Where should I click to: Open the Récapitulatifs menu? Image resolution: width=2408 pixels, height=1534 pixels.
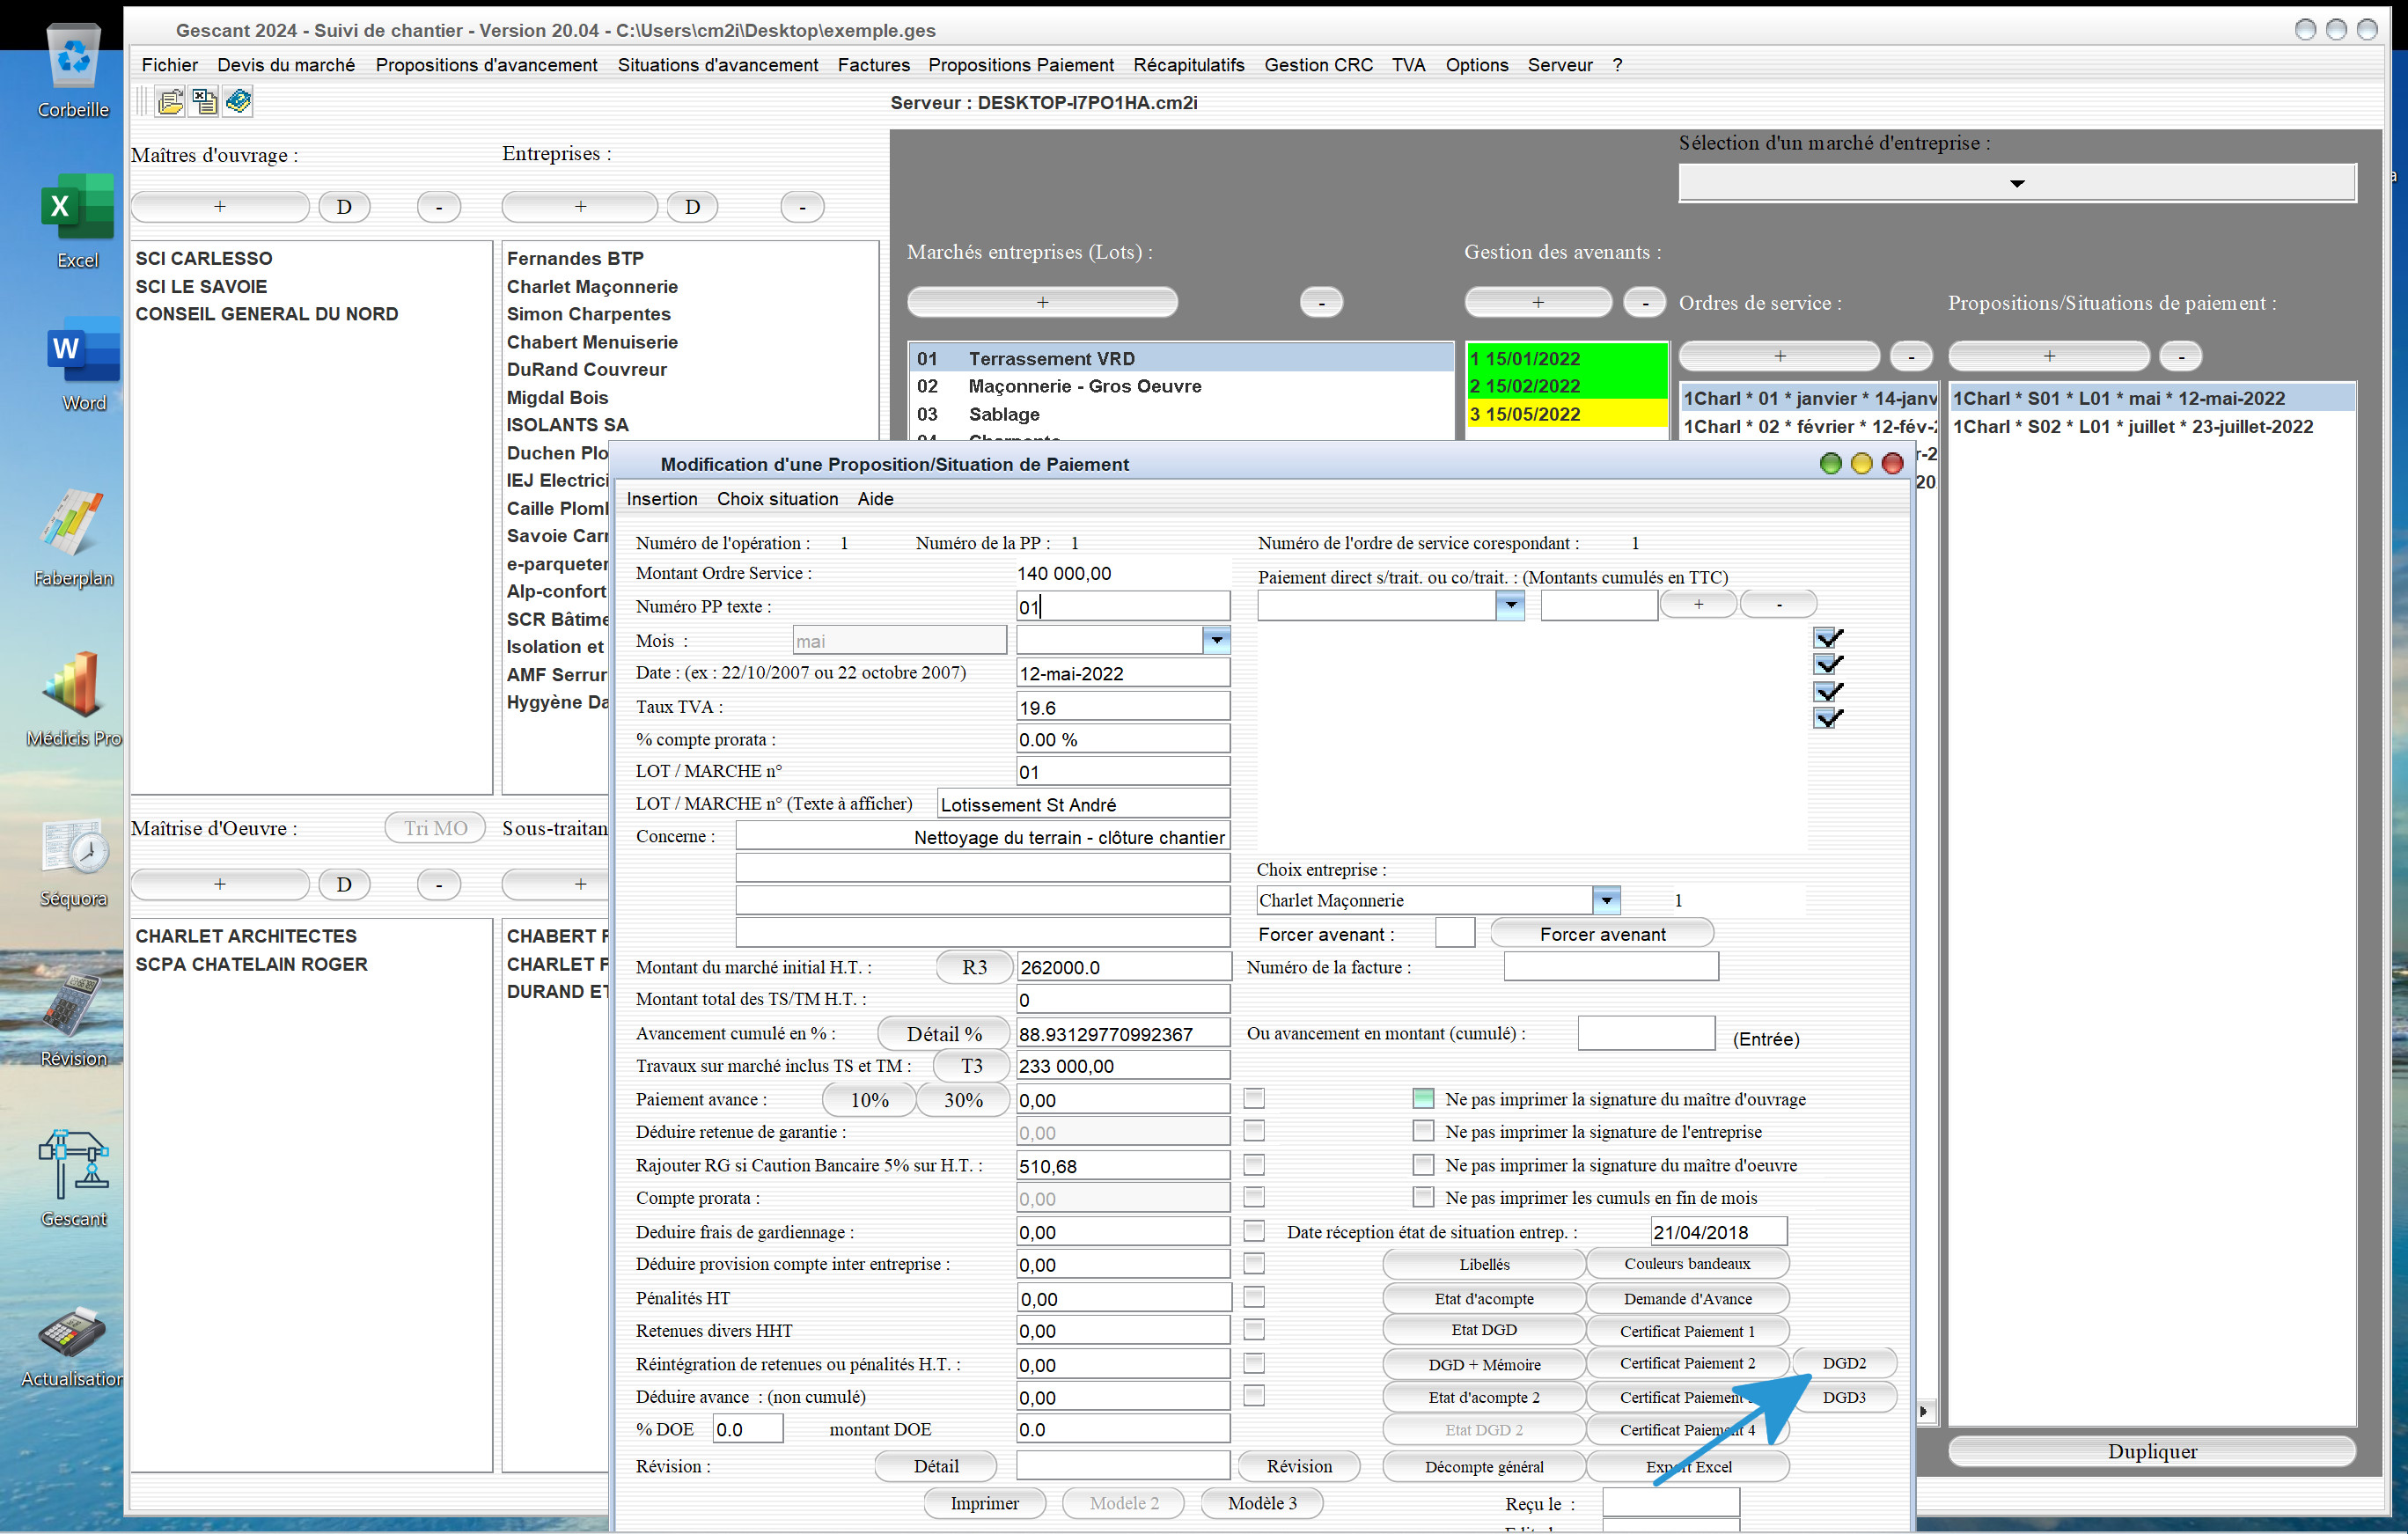[1188, 65]
